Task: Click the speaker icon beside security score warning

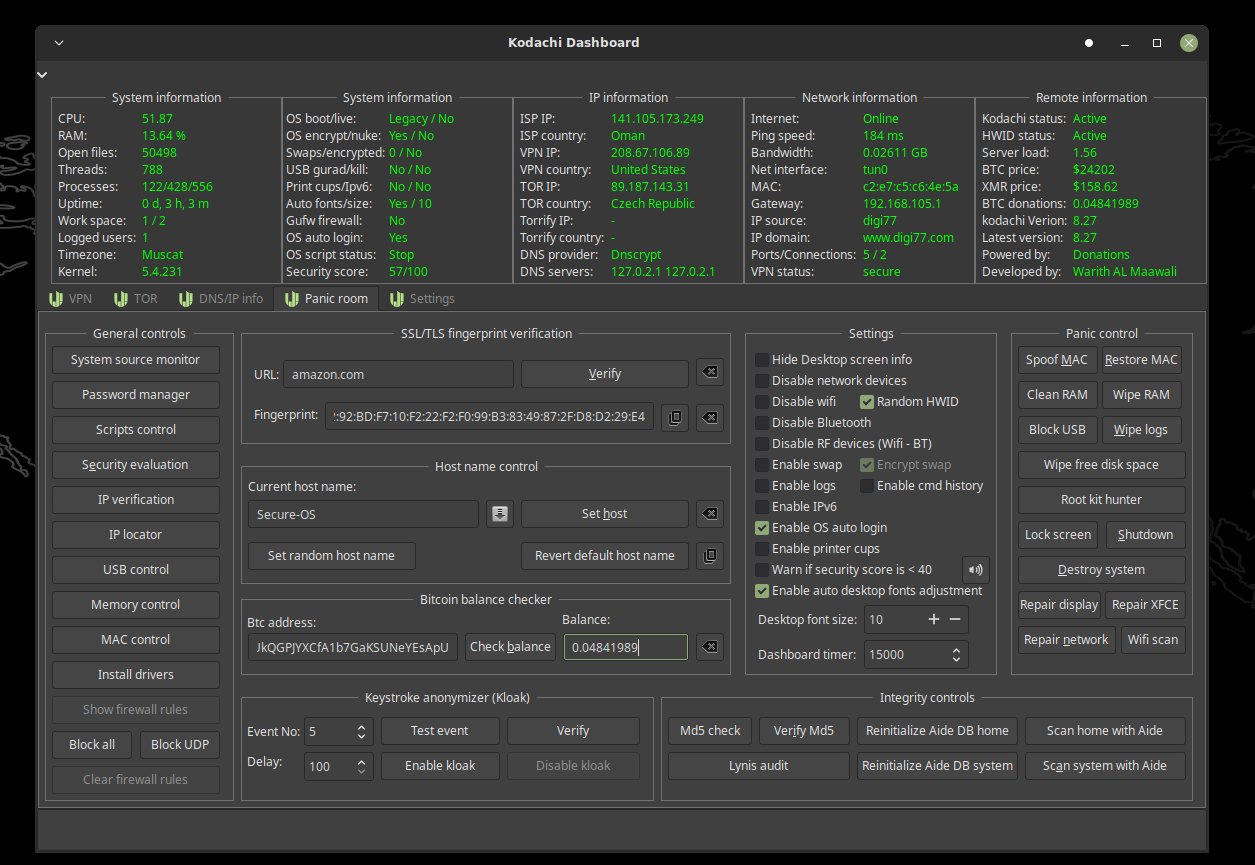Action: tap(975, 570)
